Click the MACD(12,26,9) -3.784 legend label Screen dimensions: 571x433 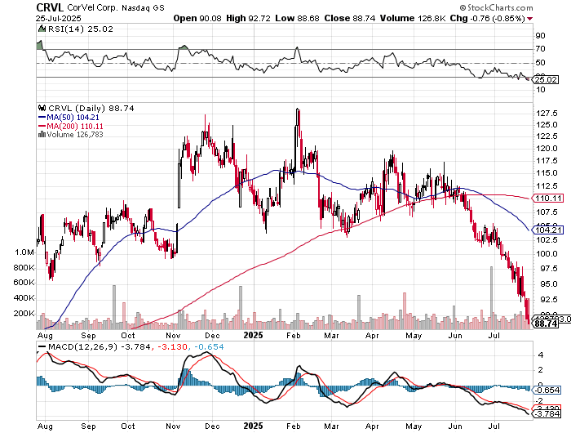tap(99, 347)
